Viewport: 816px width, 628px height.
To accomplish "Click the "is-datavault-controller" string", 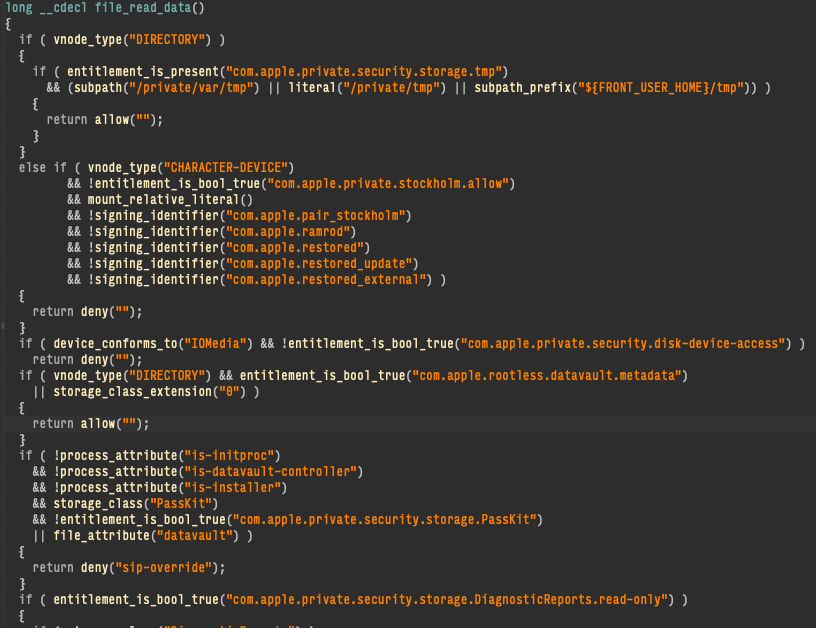I will click(271, 472).
